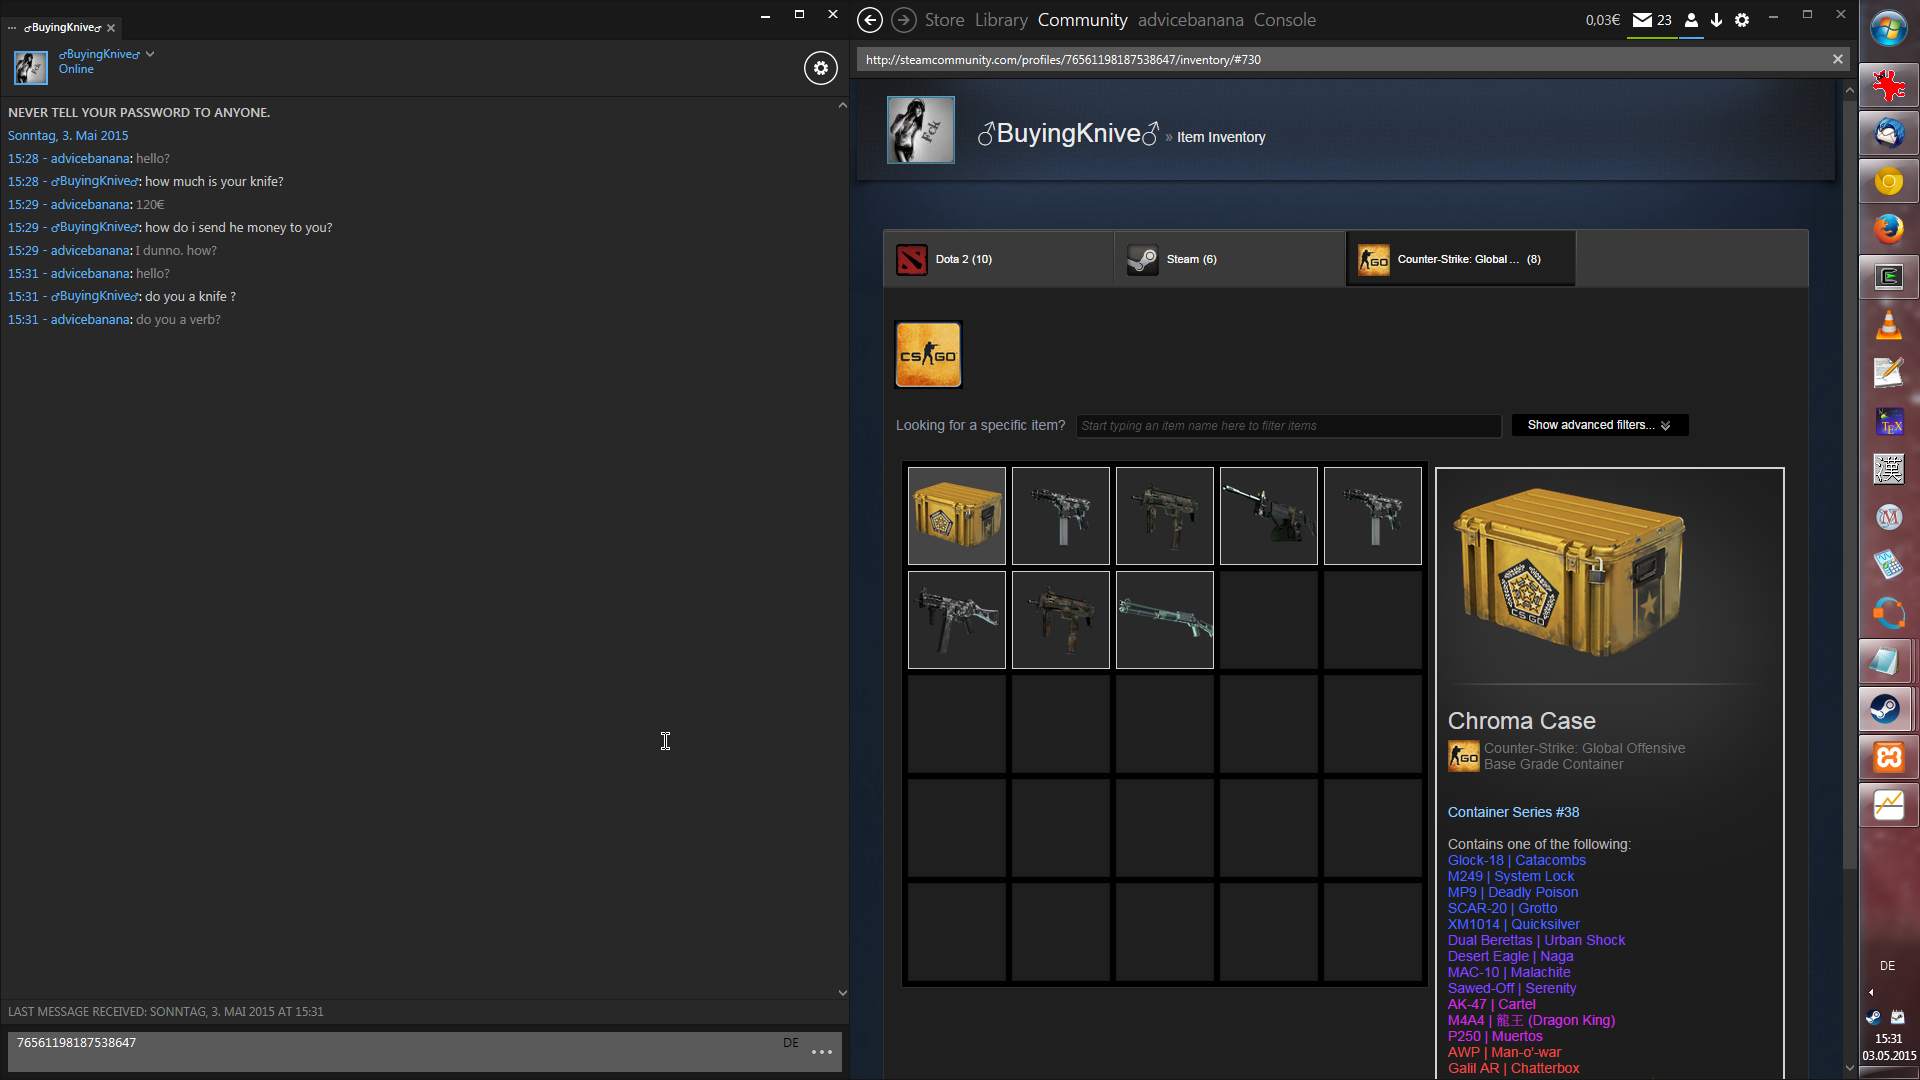The width and height of the screenshot is (1920, 1080).
Task: Click the BuyingKnive profile name heading
Action: [x=1068, y=133]
